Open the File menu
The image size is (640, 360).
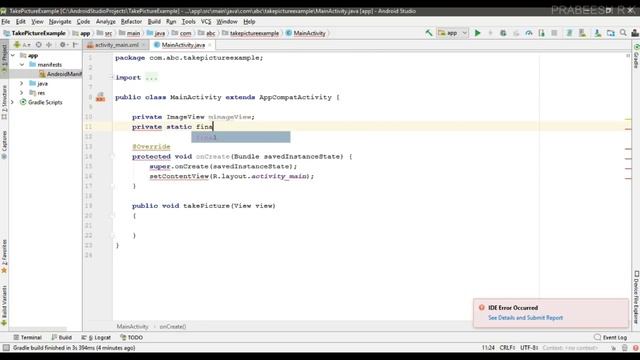click(x=6, y=22)
